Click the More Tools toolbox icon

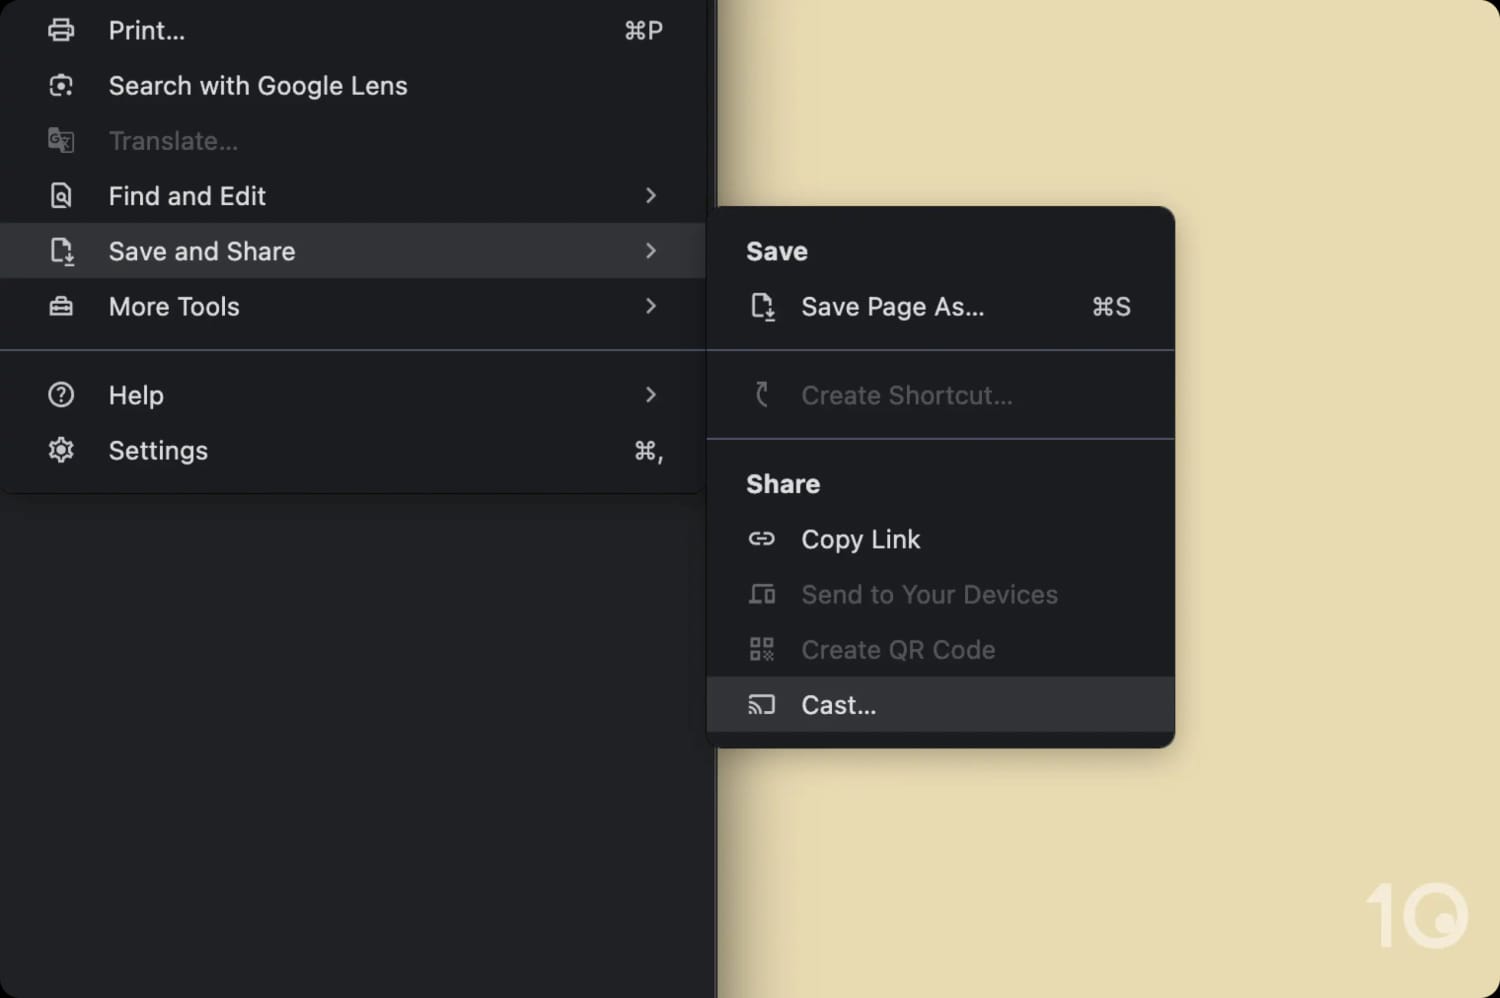(x=61, y=306)
